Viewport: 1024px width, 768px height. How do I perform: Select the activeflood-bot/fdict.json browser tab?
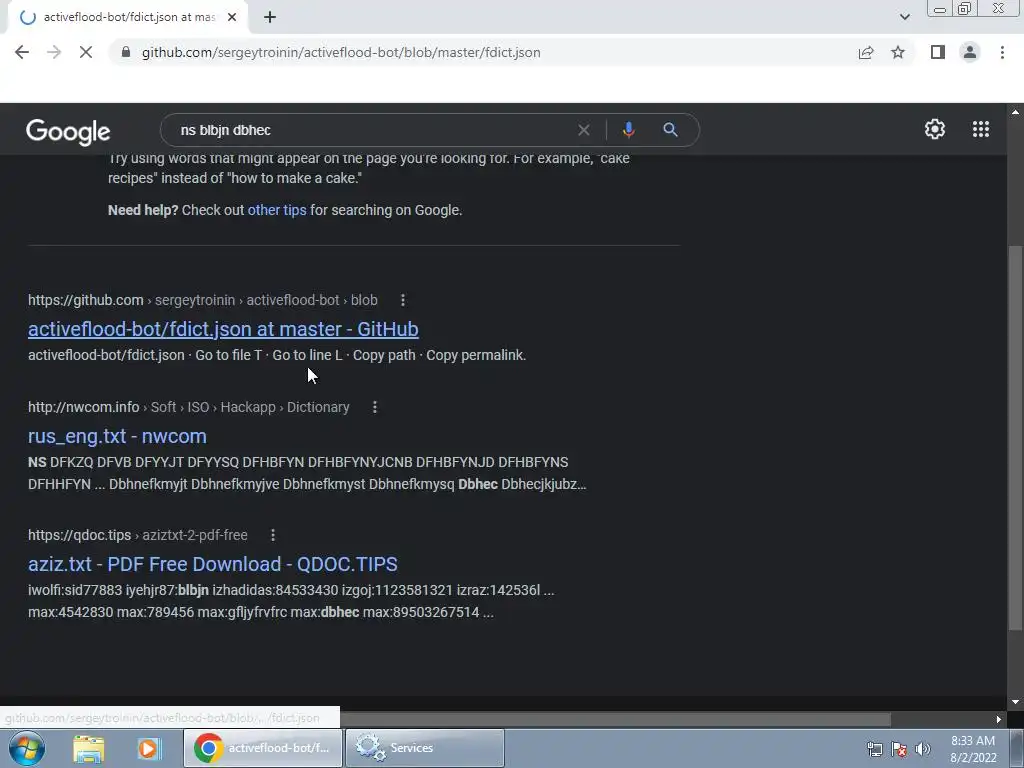click(128, 17)
